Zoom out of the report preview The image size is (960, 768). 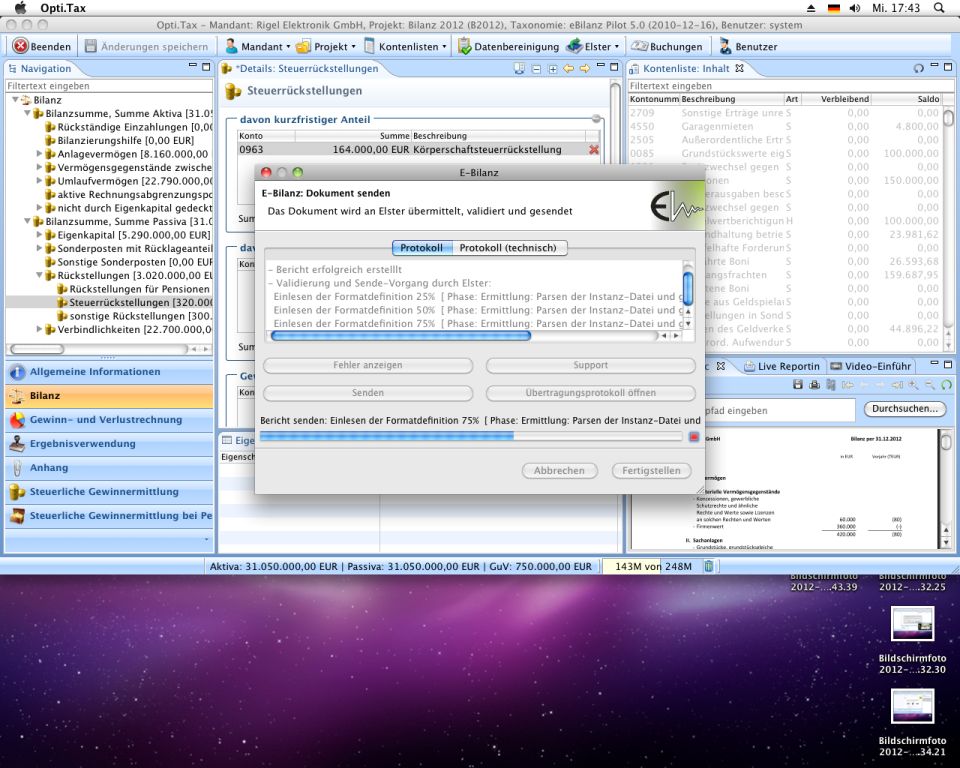pyautogui.click(x=929, y=385)
